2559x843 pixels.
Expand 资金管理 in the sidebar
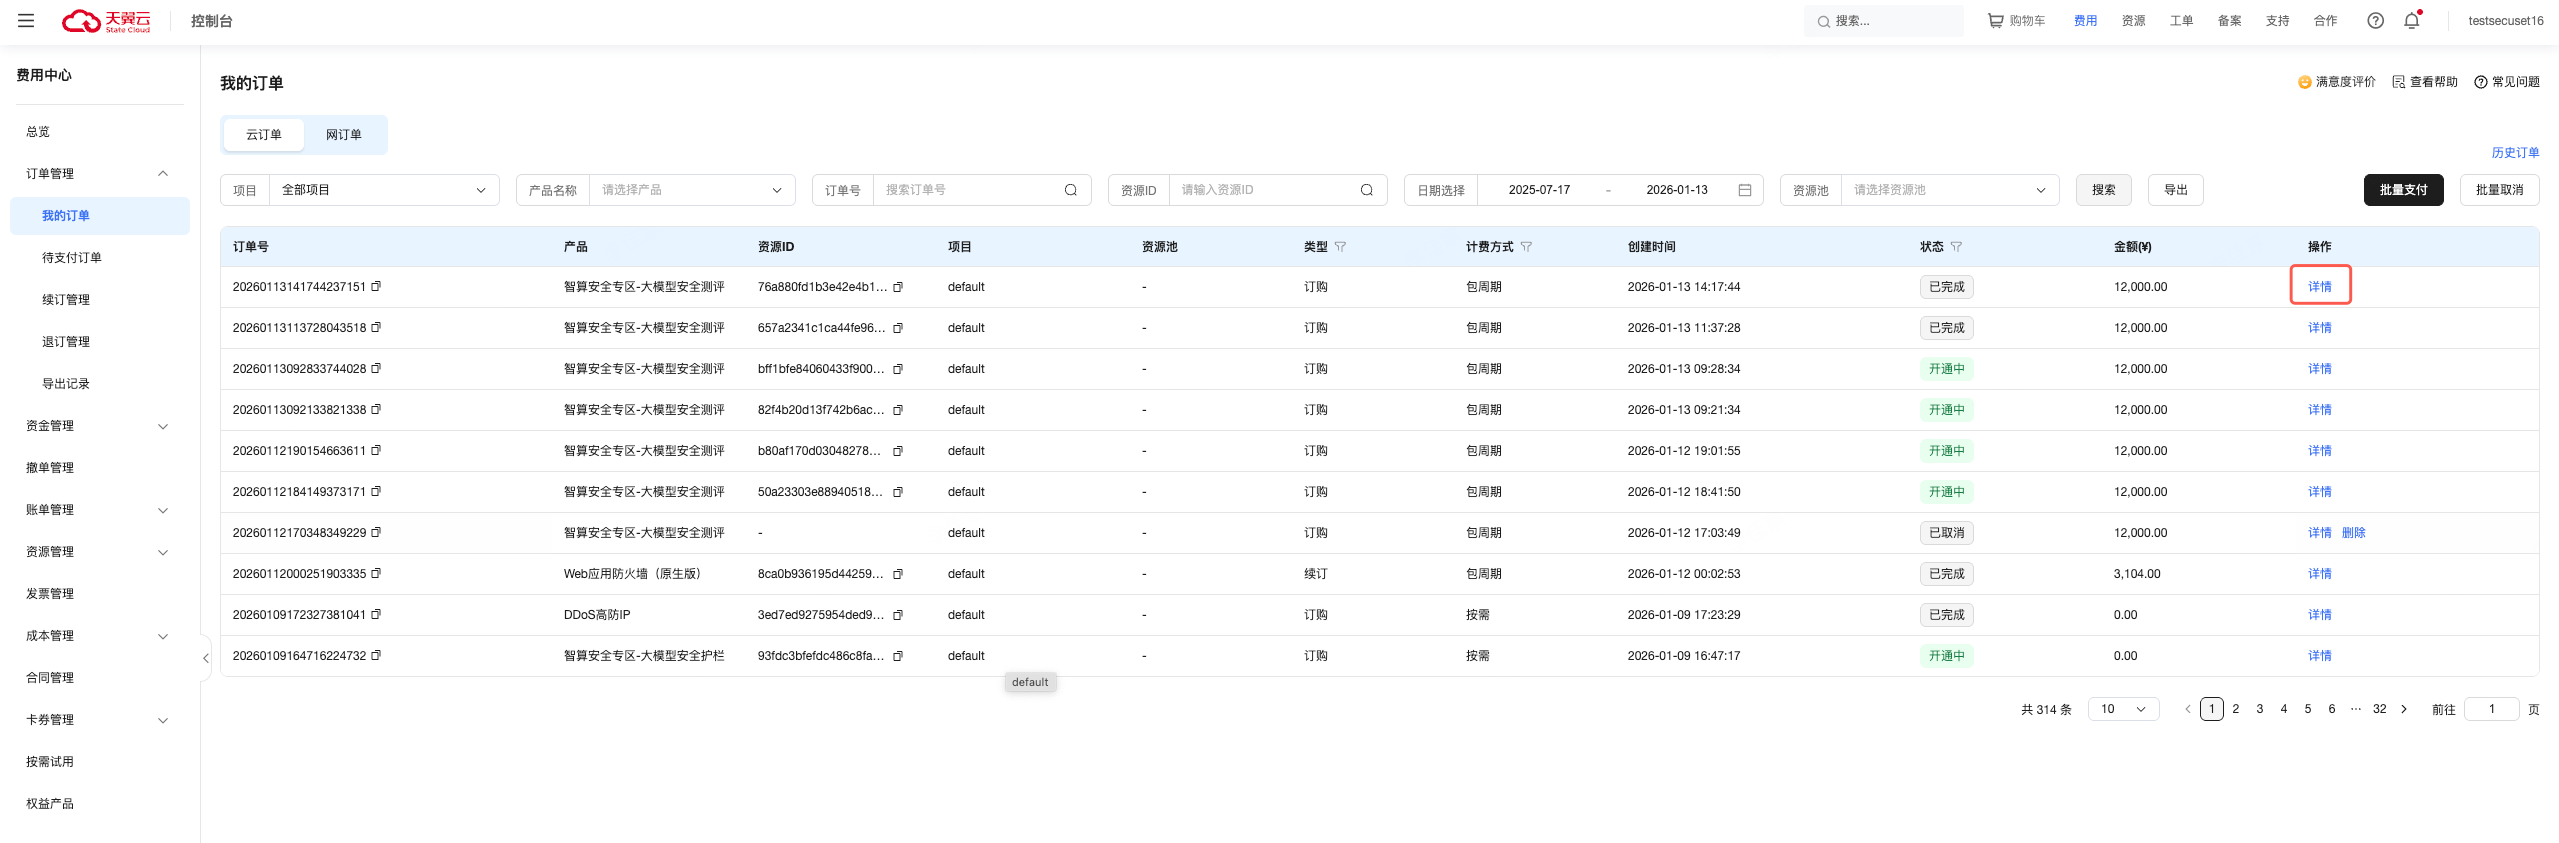point(97,426)
